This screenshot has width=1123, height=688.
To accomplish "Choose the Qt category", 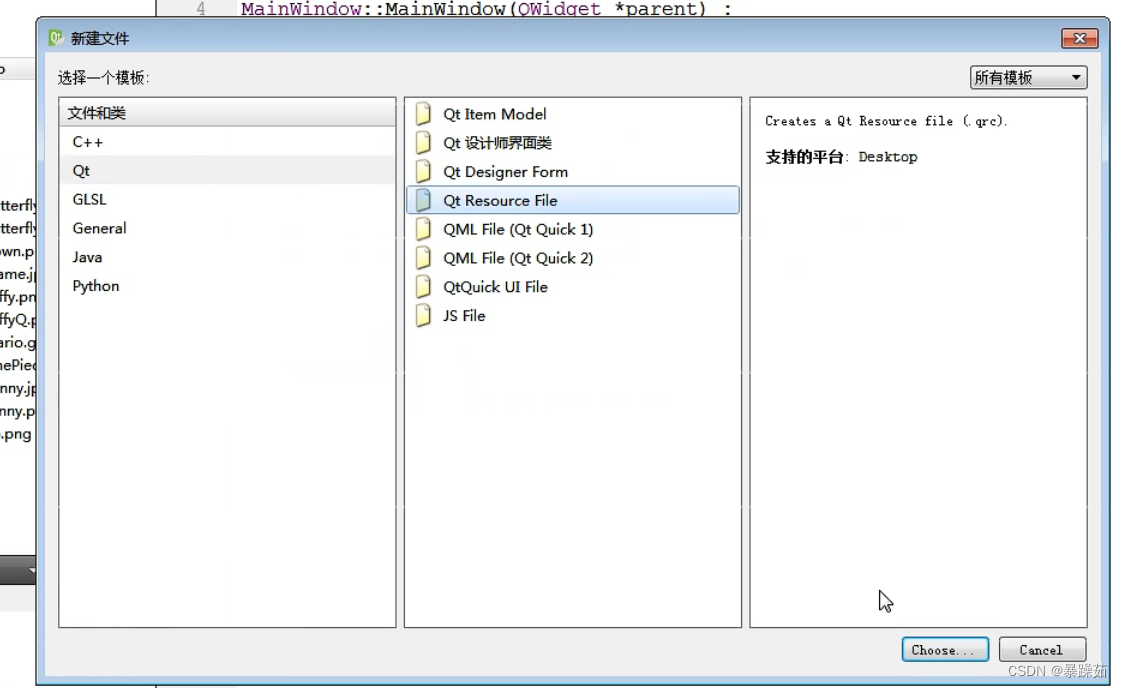I will [x=227, y=170].
